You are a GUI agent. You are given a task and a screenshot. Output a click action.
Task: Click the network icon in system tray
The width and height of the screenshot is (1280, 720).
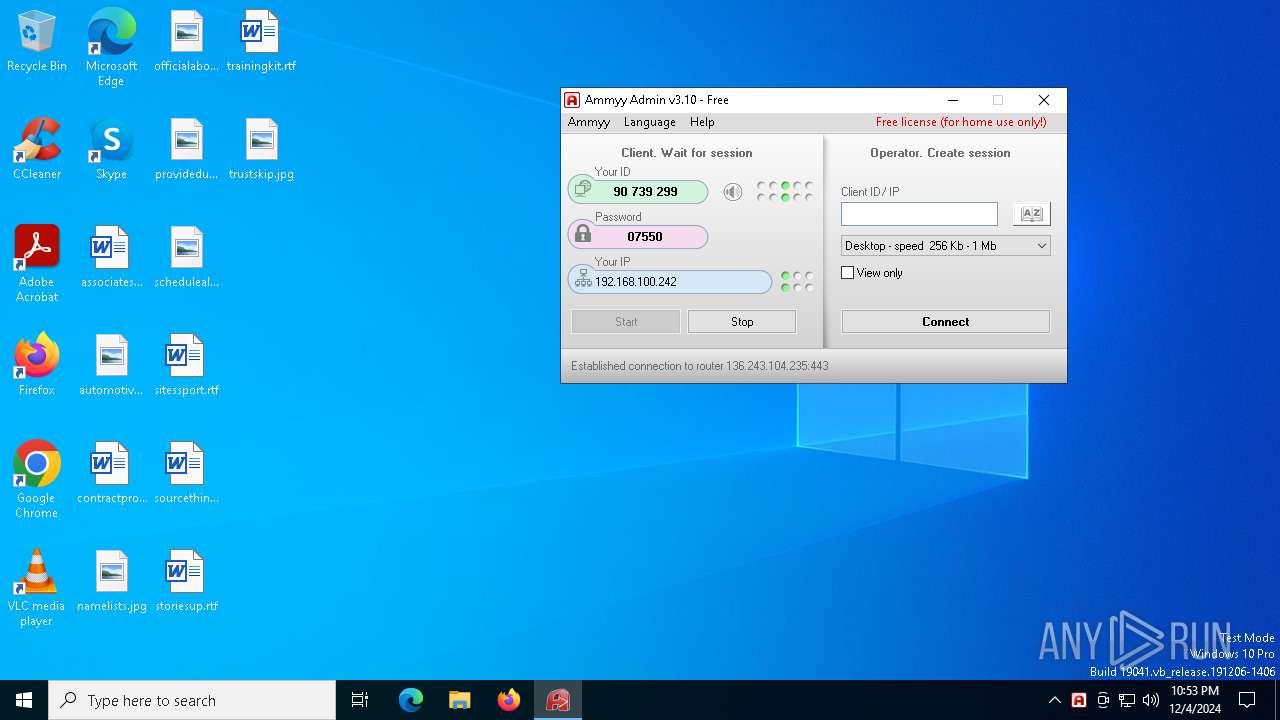(1127, 700)
